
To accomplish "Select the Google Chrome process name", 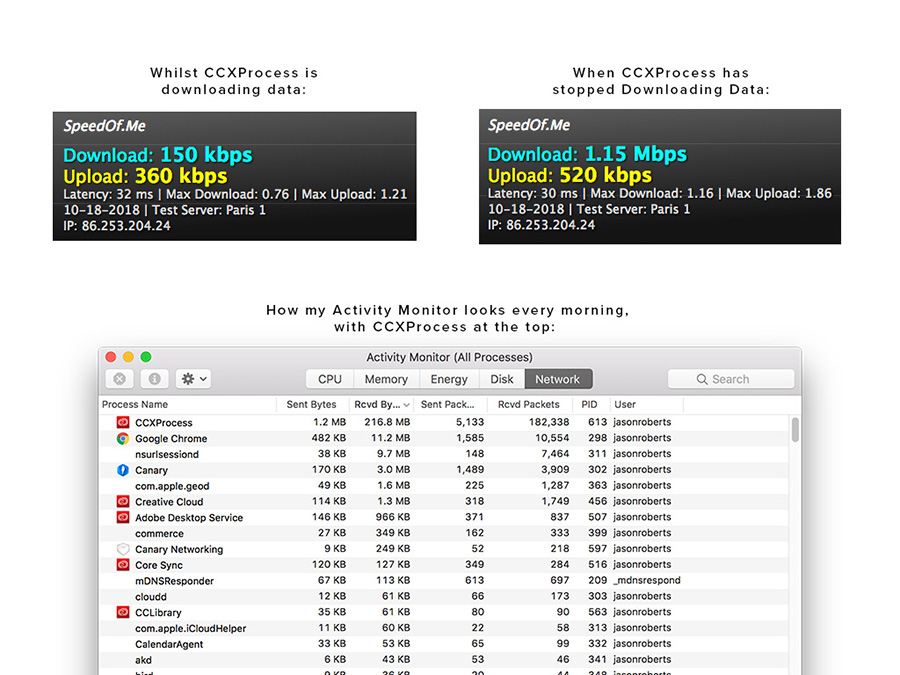I will coord(171,439).
